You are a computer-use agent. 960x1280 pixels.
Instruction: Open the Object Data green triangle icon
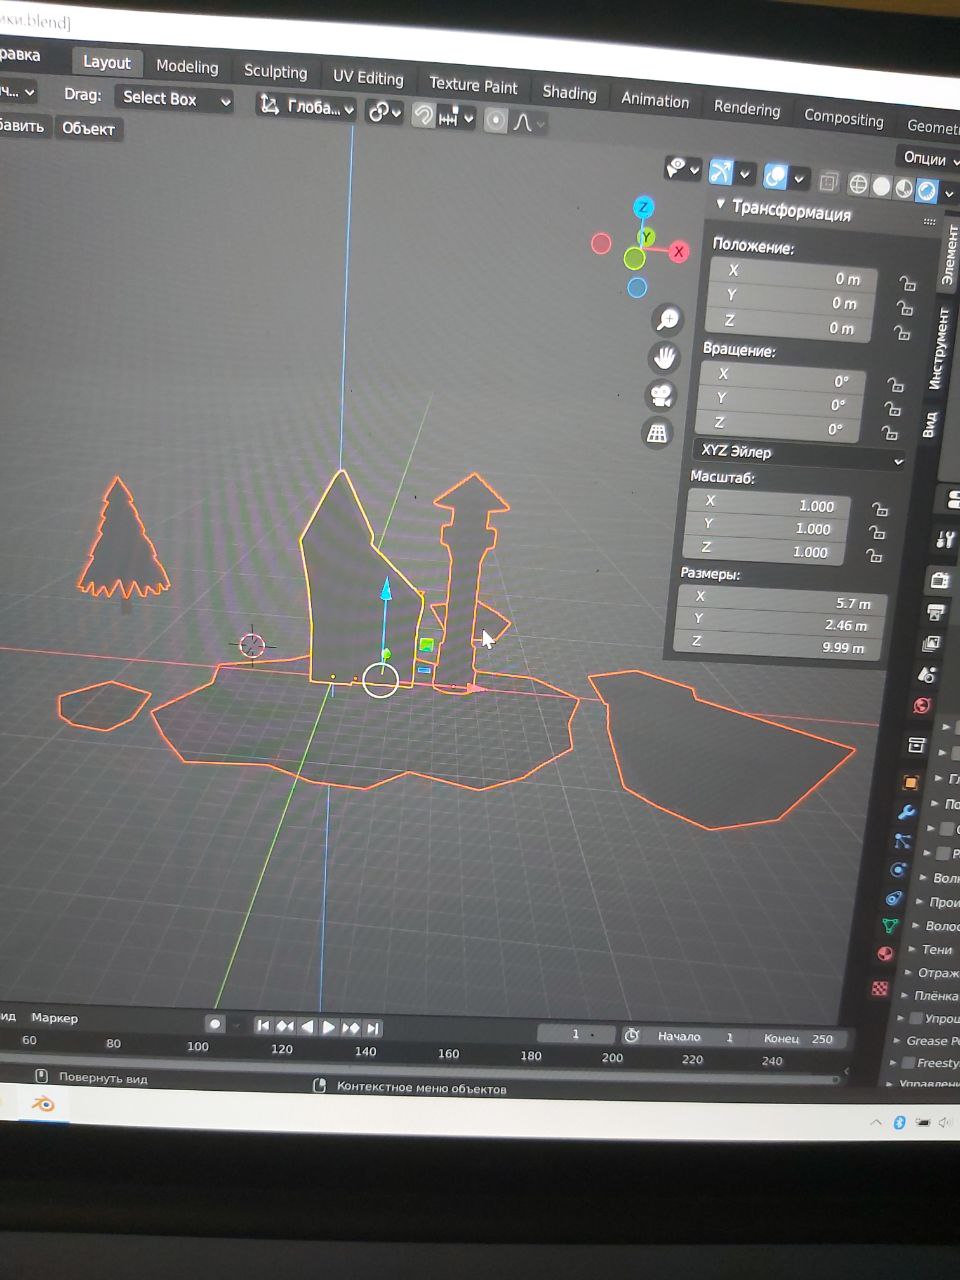click(x=890, y=926)
